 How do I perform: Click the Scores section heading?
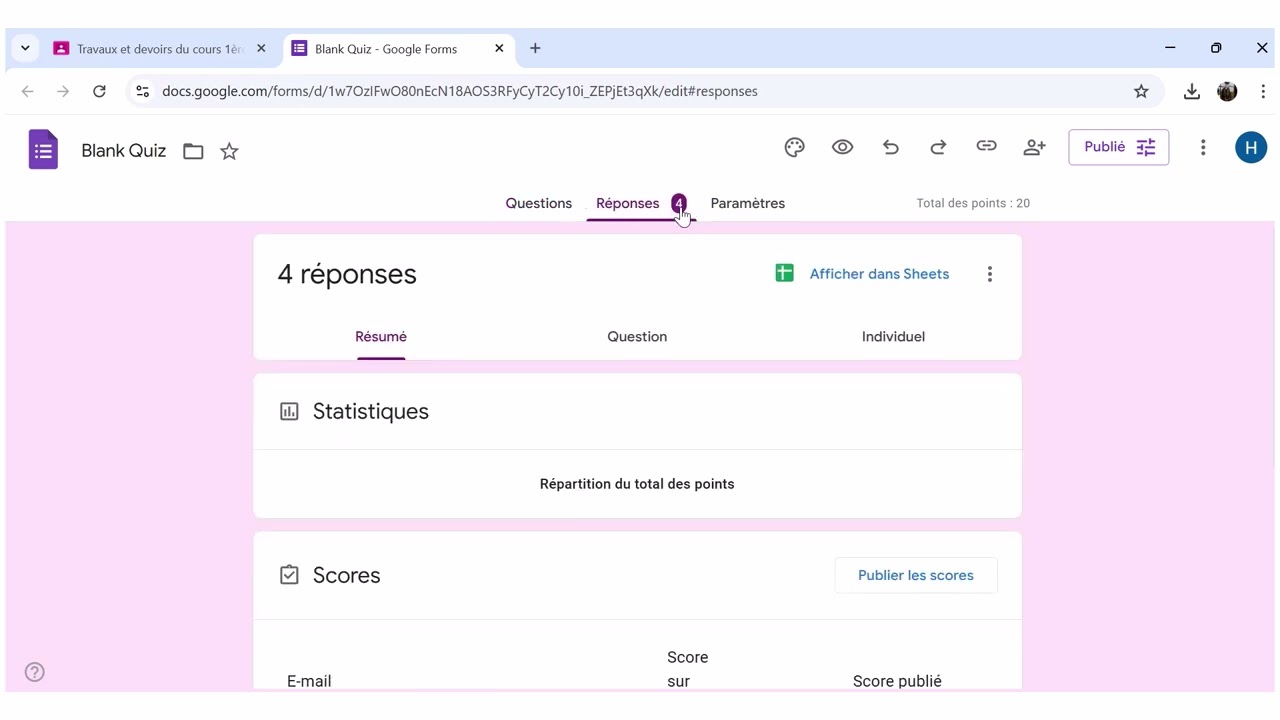pyautogui.click(x=347, y=575)
